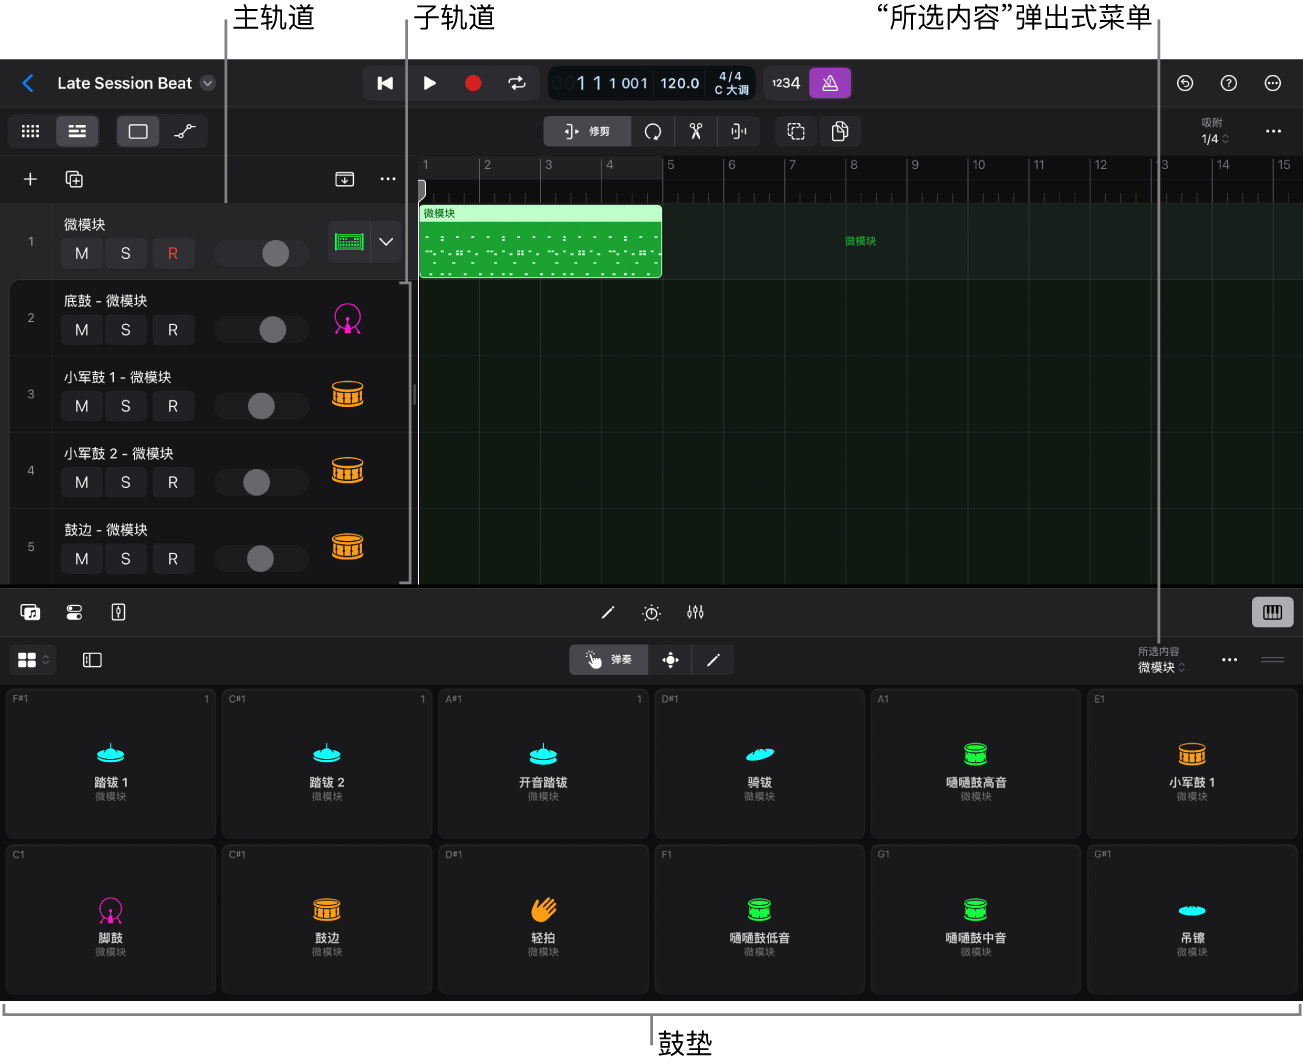Open the track header ellipsis menu
Viewport: 1303px width, 1064px height.
[x=388, y=179]
